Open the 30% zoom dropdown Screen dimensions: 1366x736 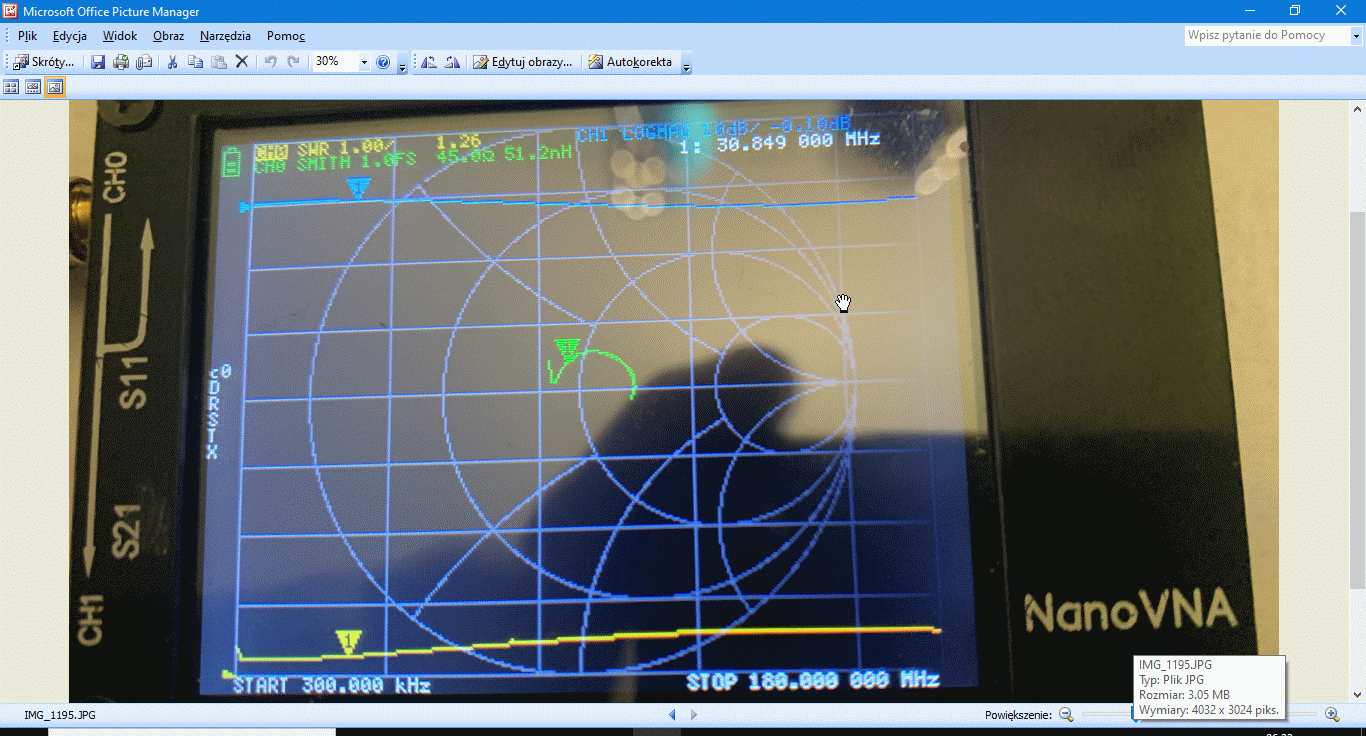pos(364,62)
